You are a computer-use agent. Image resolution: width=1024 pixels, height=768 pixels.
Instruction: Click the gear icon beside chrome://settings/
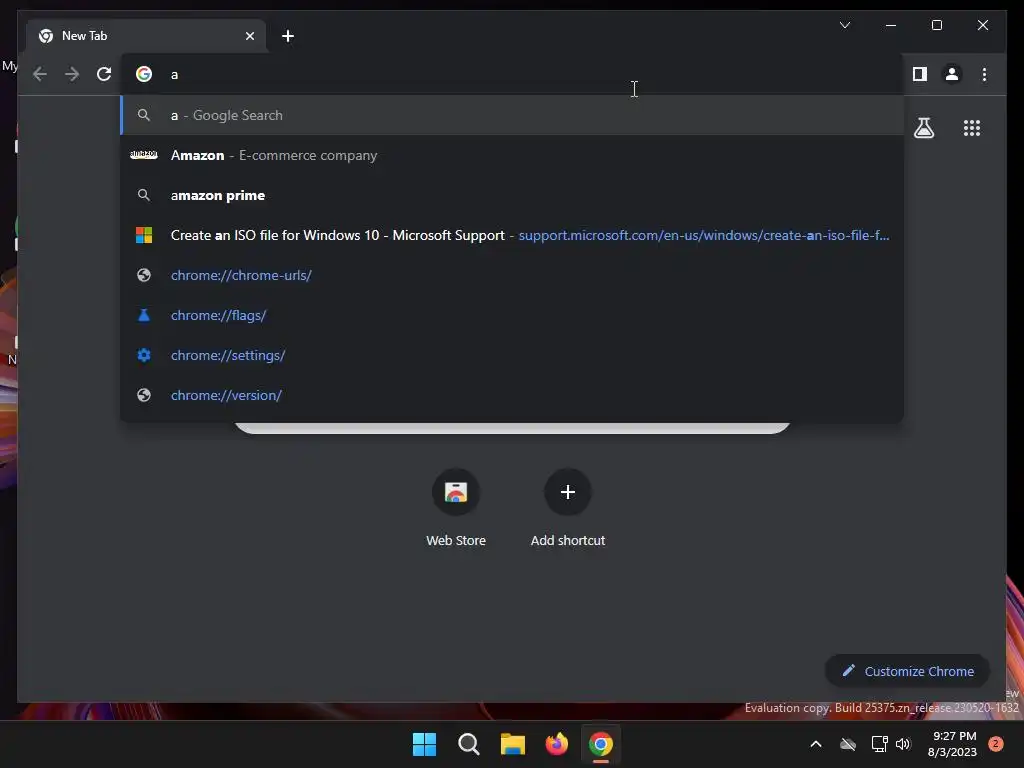click(144, 355)
